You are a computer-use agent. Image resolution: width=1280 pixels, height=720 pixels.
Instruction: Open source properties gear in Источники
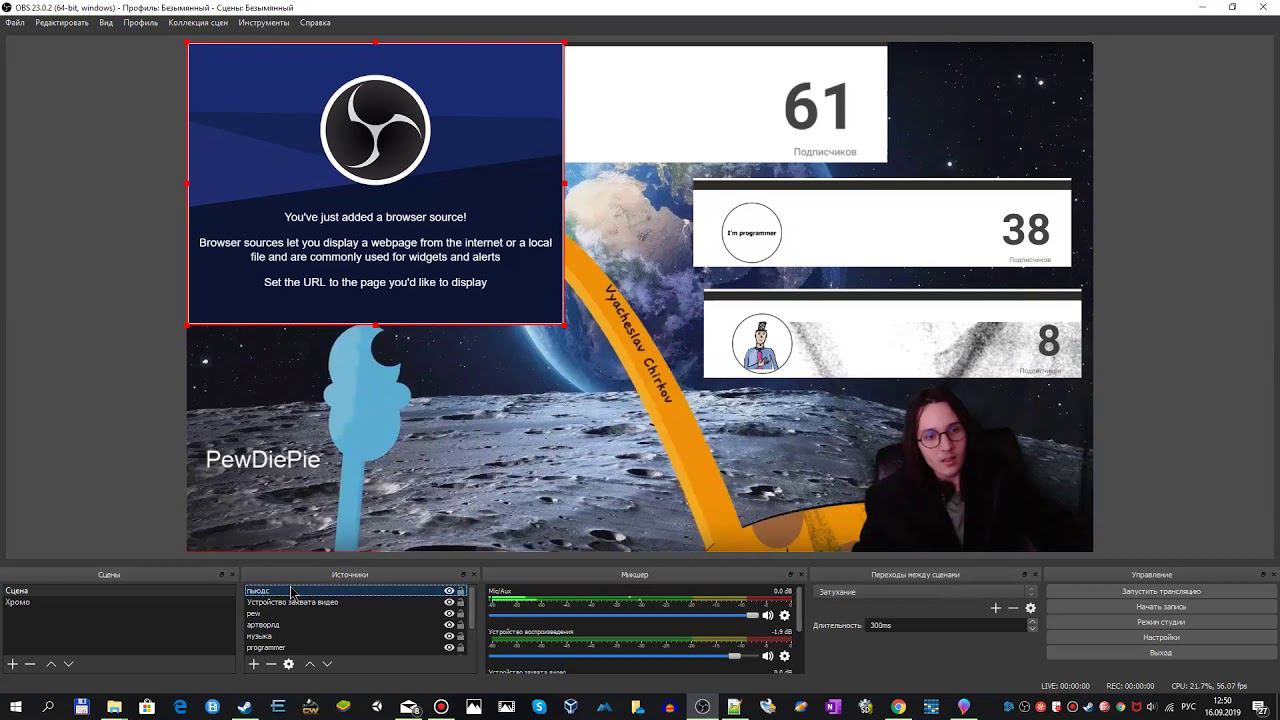(x=289, y=664)
